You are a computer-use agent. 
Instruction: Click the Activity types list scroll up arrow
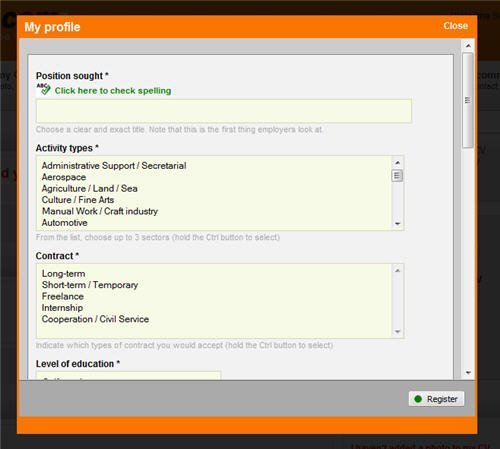[397, 163]
